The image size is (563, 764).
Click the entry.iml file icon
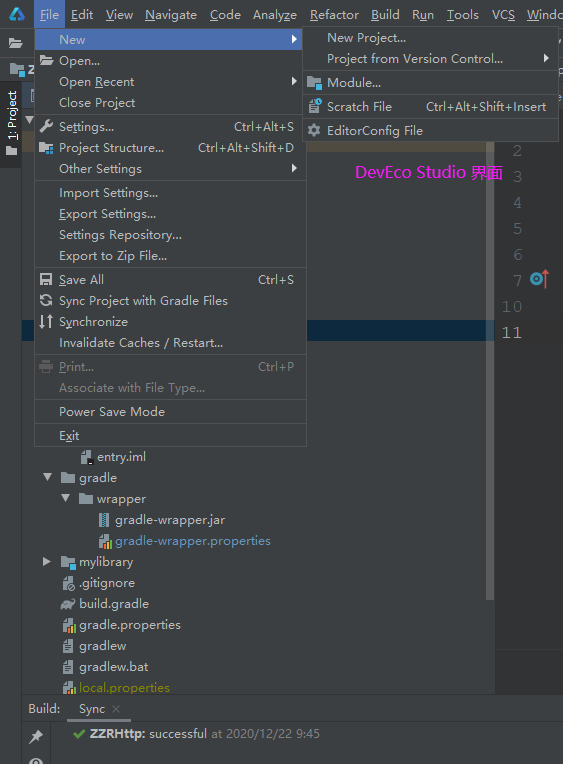click(x=87, y=457)
